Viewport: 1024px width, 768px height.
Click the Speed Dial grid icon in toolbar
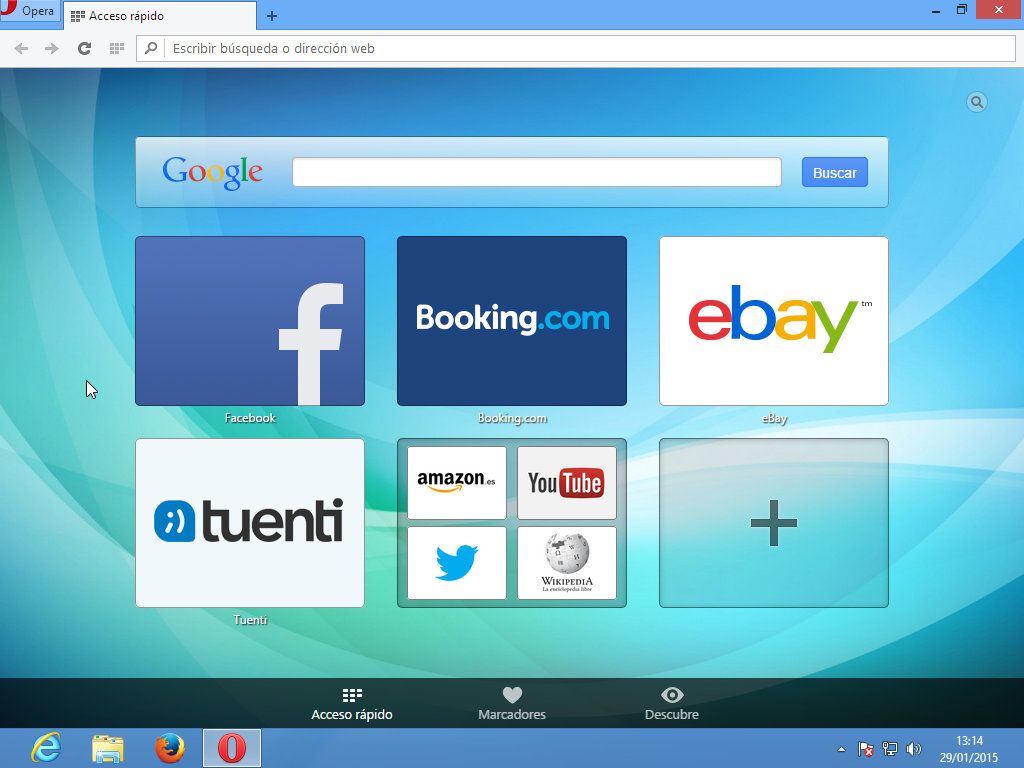tap(116, 48)
